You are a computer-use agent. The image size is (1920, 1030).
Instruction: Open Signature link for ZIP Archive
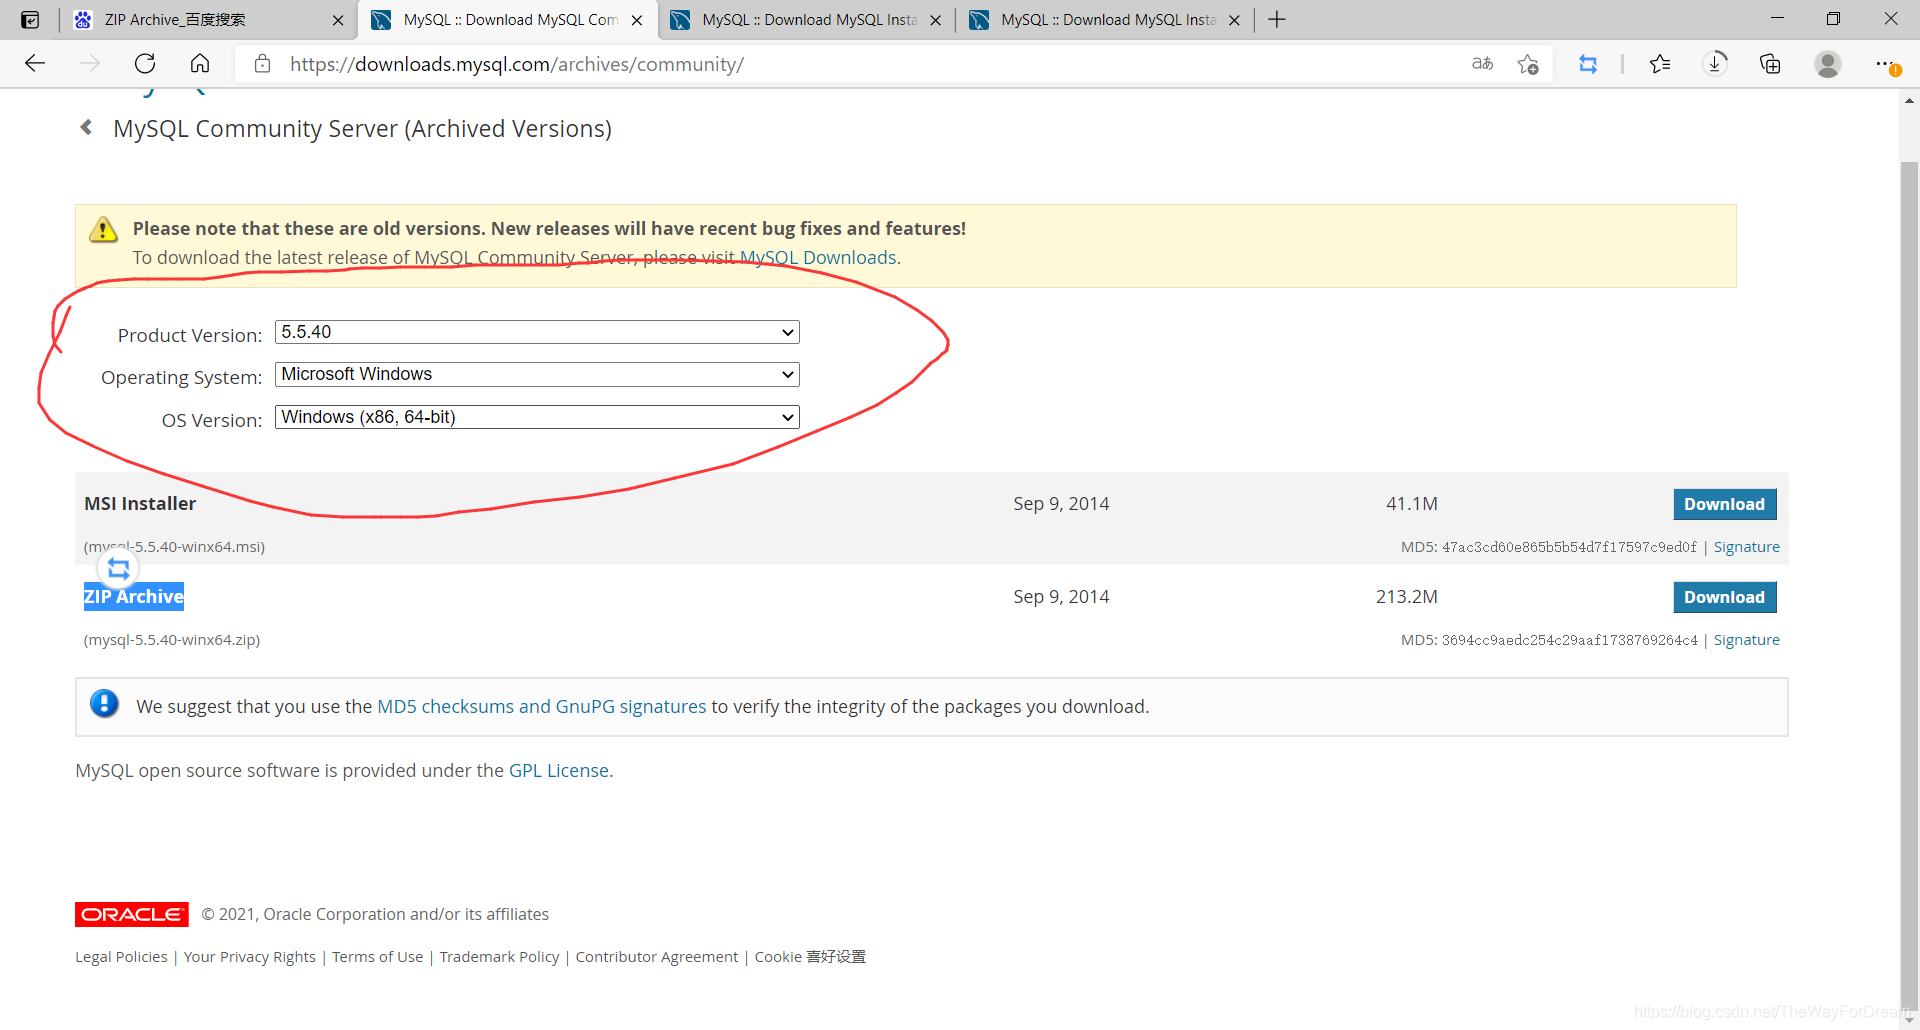1746,640
